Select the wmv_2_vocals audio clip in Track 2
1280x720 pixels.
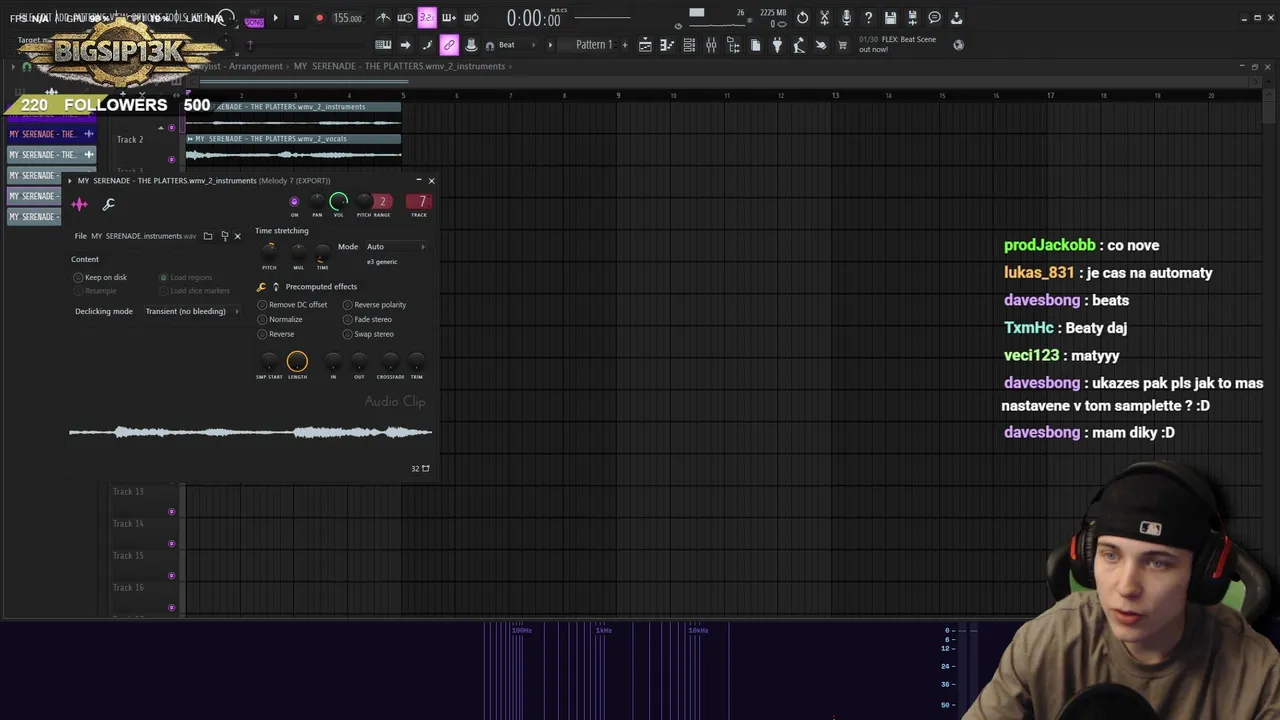point(293,148)
